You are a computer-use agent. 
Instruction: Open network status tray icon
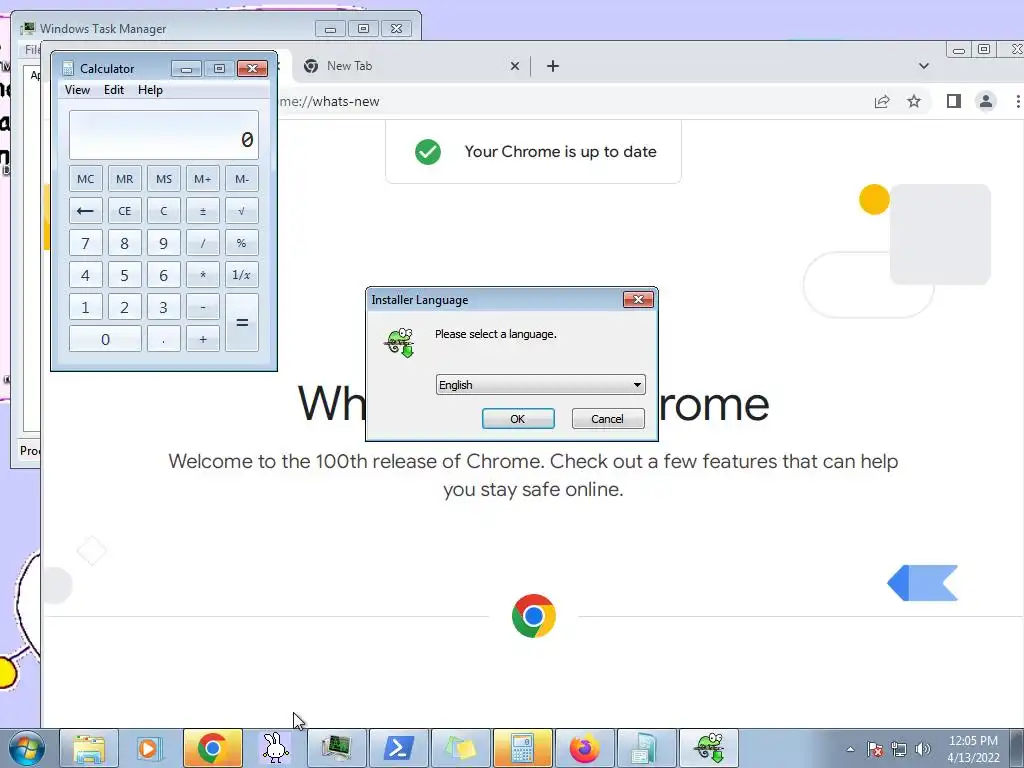(899, 750)
